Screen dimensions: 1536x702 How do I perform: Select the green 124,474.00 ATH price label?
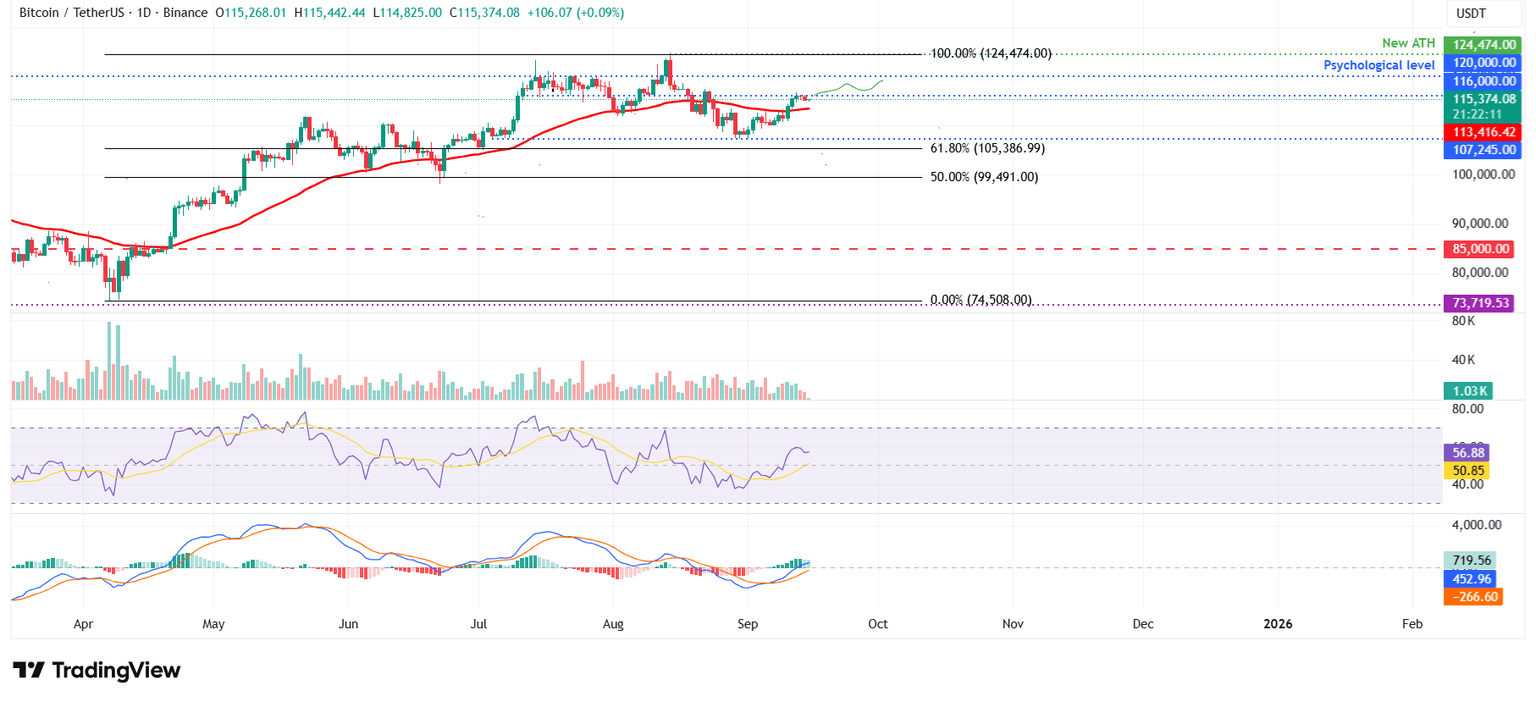pos(1483,43)
